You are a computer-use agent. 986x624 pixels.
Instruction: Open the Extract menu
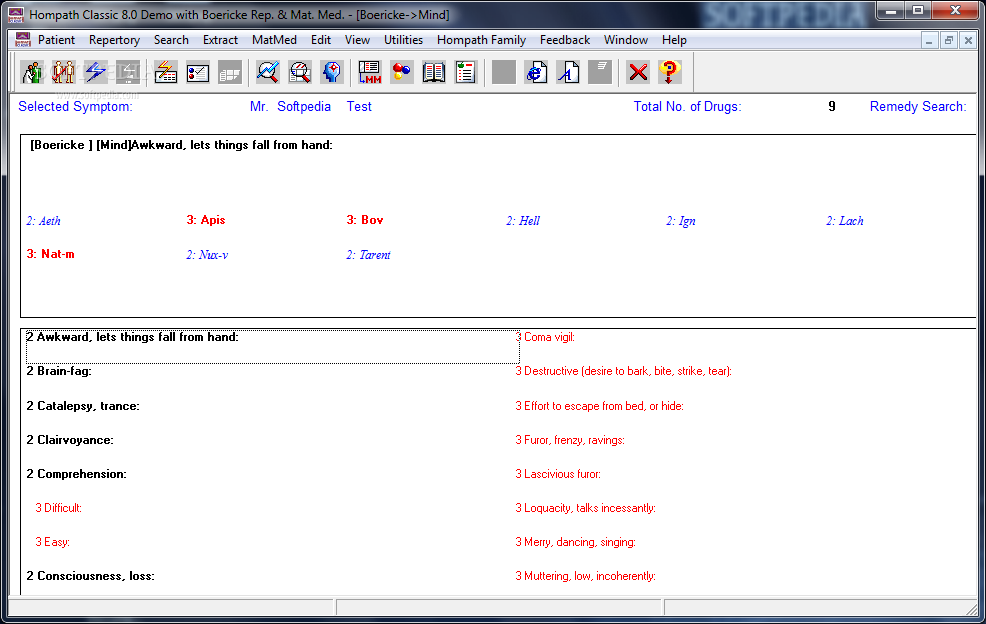click(220, 40)
